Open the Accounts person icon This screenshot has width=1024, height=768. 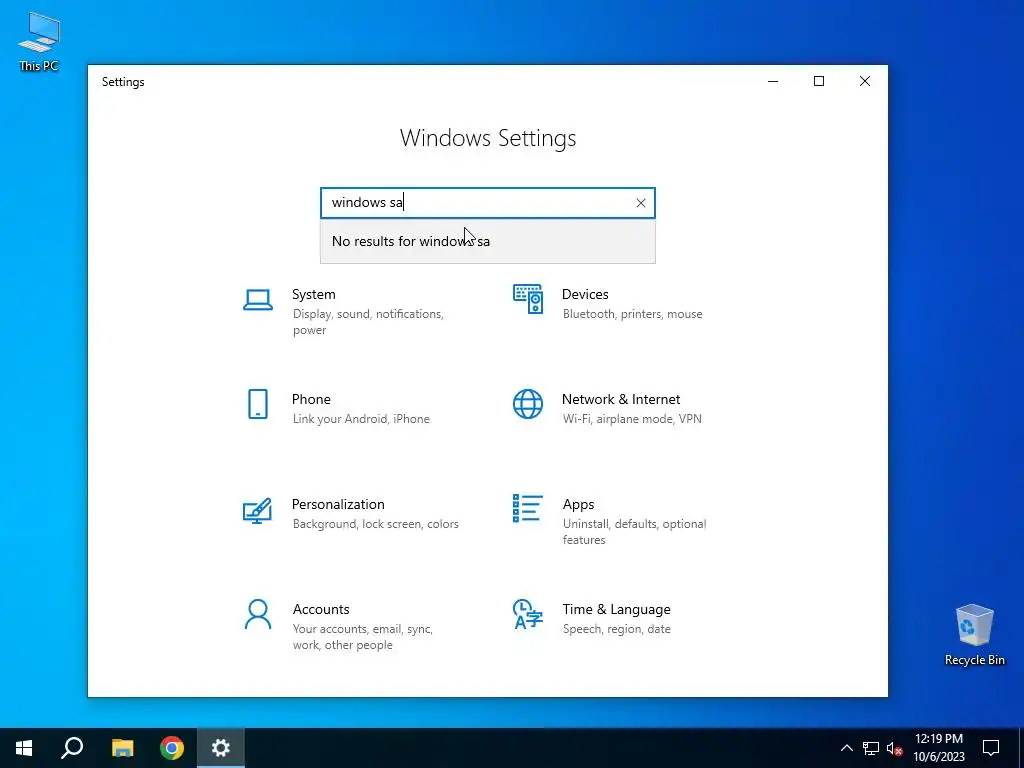pyautogui.click(x=258, y=615)
